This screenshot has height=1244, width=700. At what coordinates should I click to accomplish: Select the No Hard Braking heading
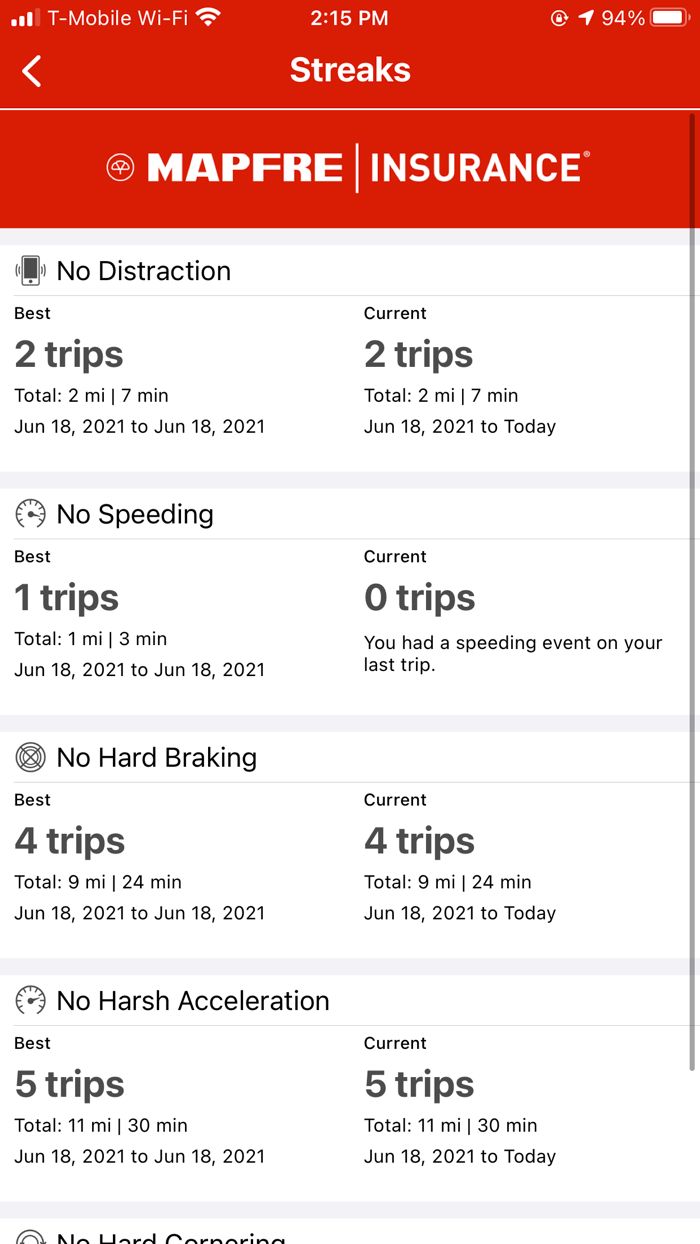click(157, 758)
